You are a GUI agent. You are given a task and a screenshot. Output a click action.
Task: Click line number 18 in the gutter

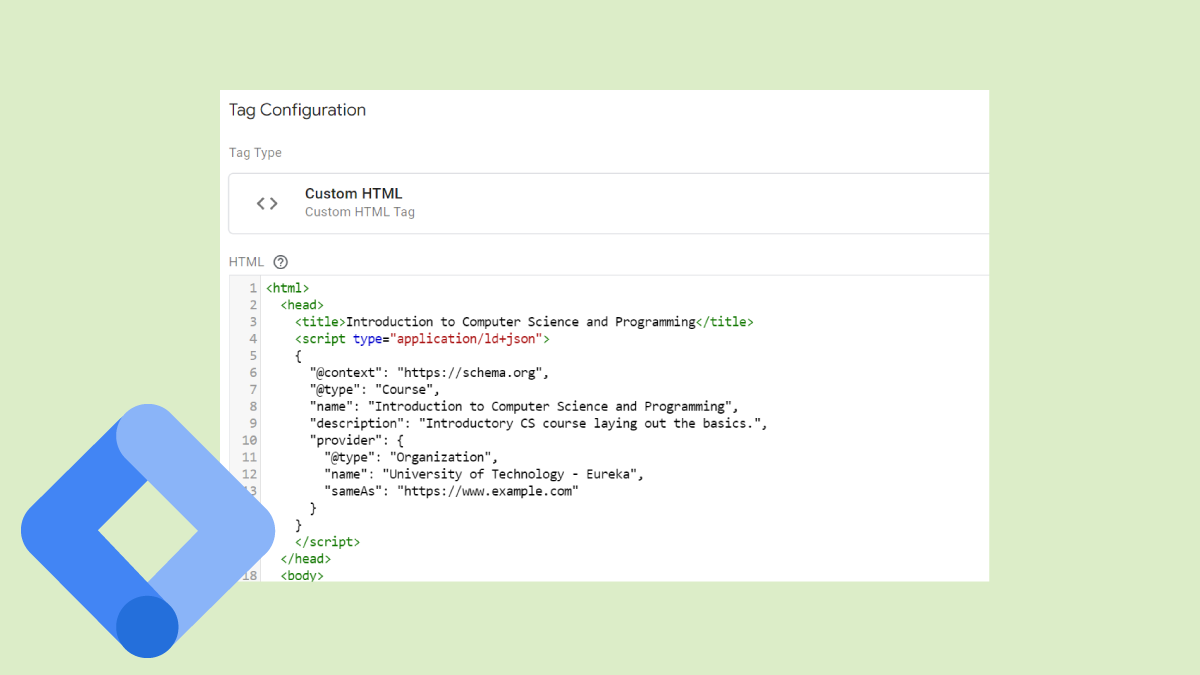pyautogui.click(x=250, y=576)
